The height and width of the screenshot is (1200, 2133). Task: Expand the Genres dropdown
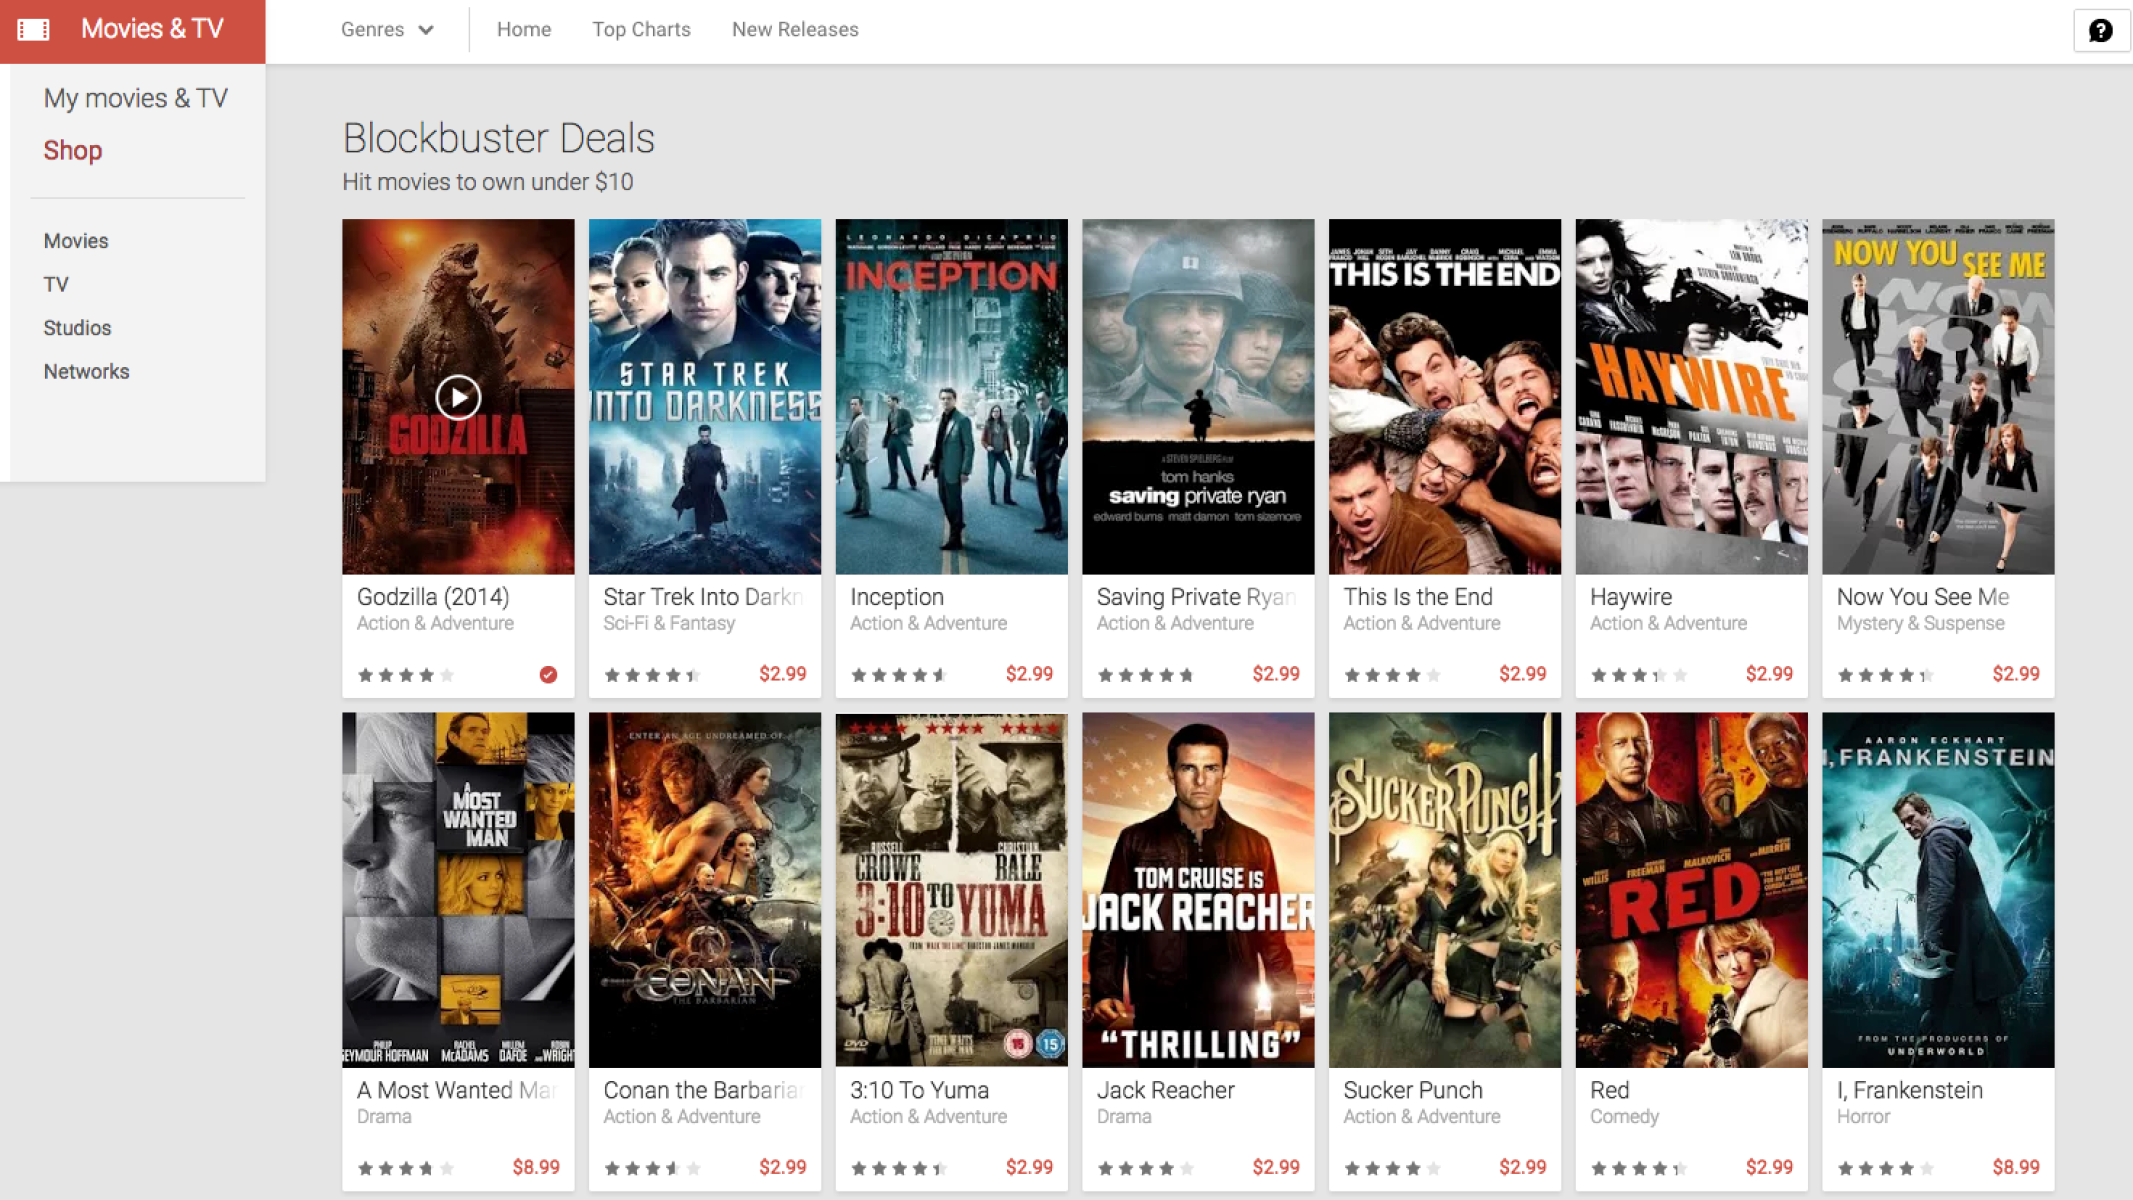click(x=386, y=30)
